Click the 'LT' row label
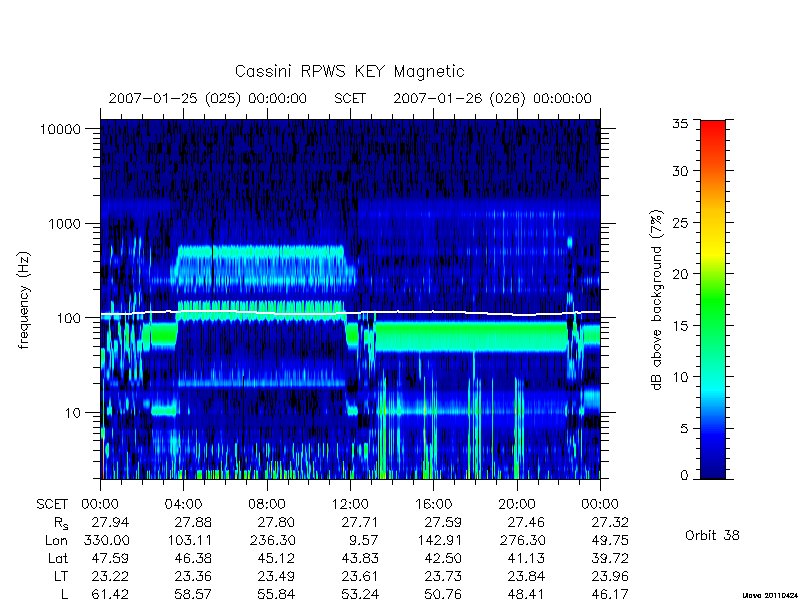Viewport: 800px width, 600px height. pos(61,577)
